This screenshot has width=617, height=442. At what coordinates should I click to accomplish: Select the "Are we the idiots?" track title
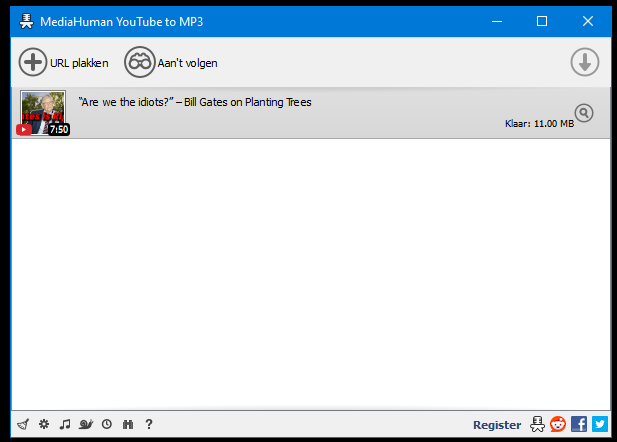click(195, 102)
